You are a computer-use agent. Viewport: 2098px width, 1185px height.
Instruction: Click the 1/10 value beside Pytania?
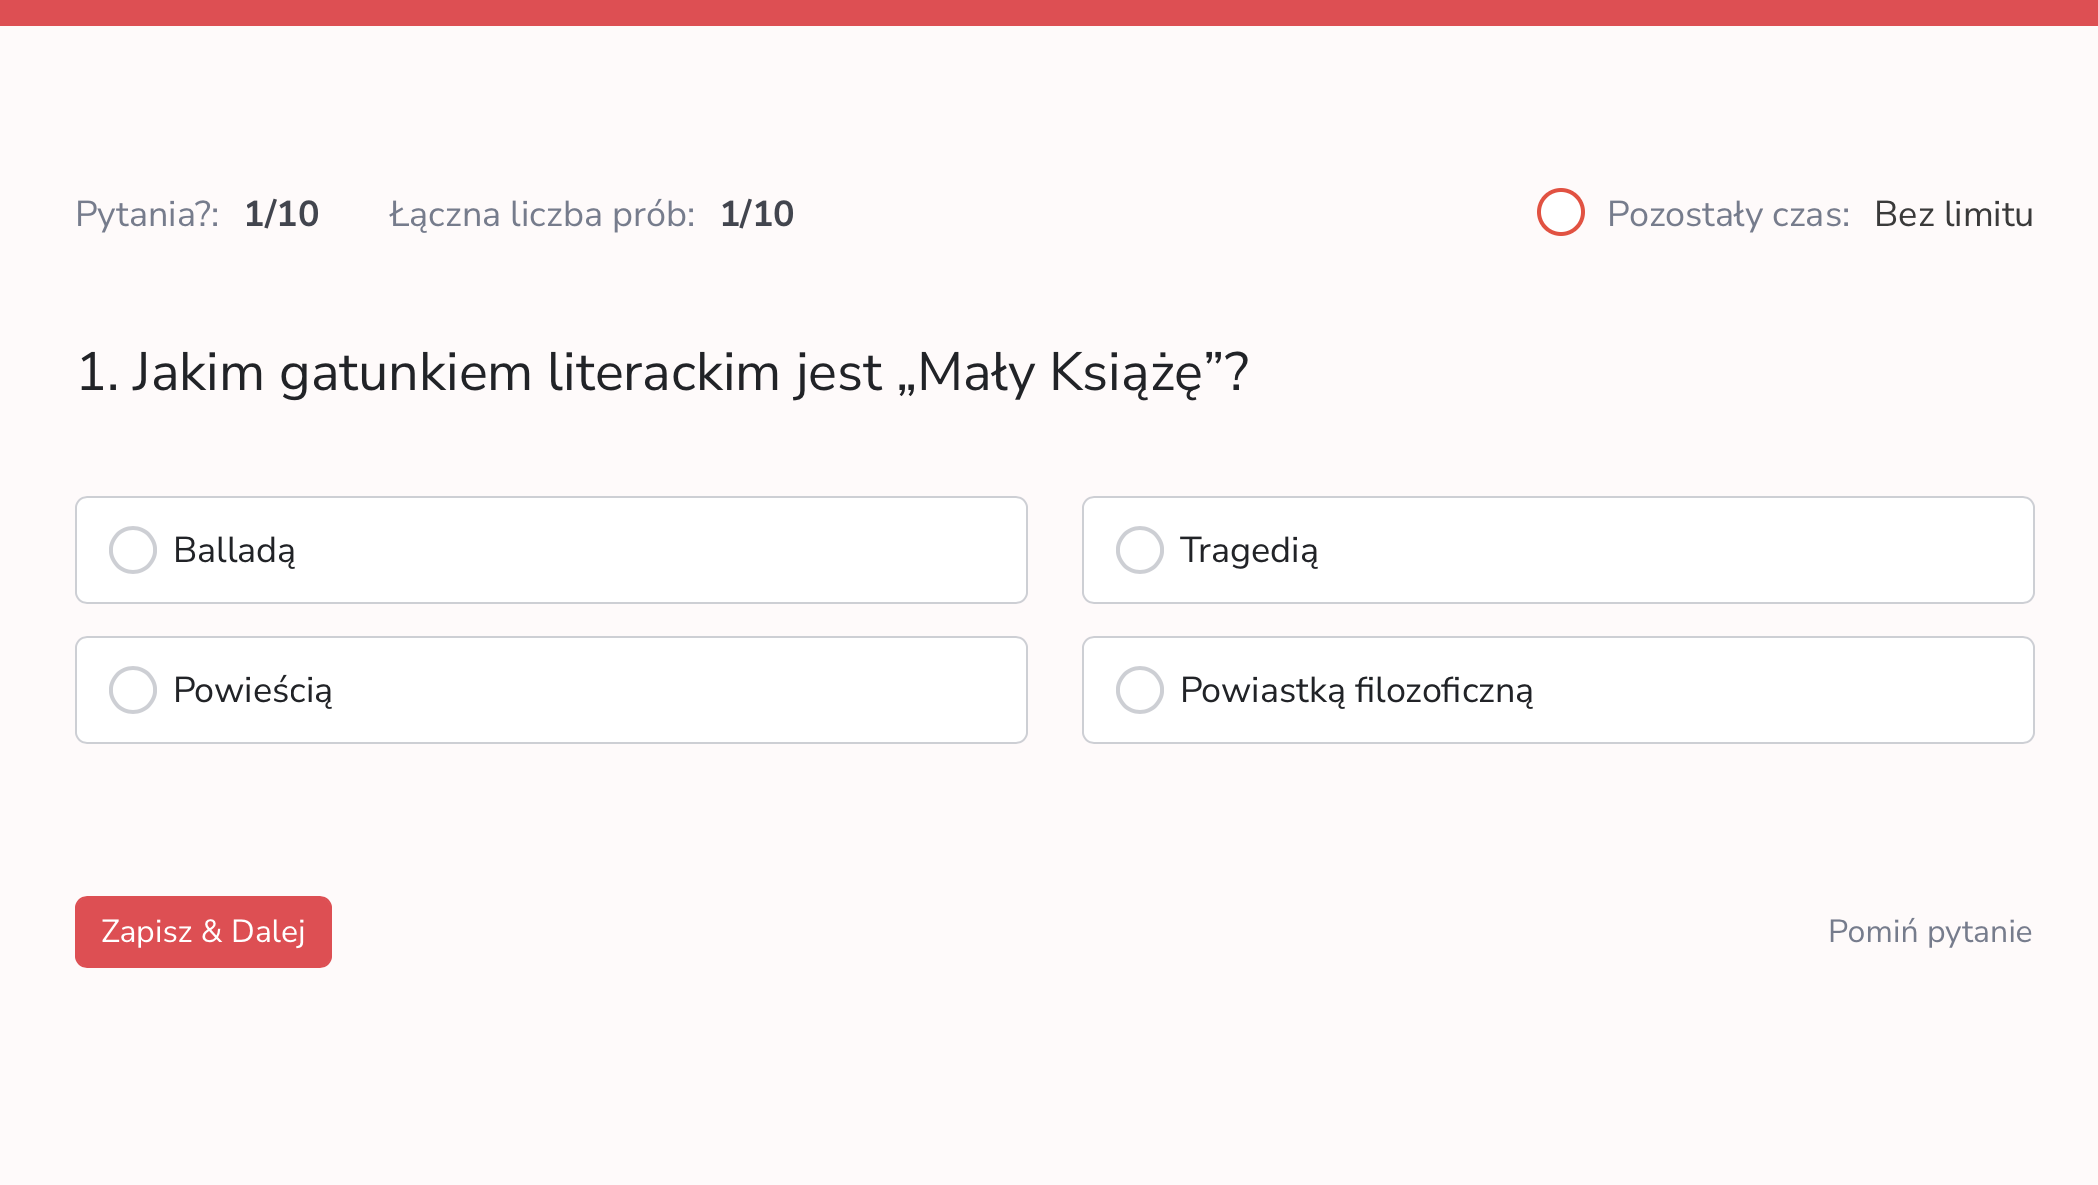[x=282, y=214]
